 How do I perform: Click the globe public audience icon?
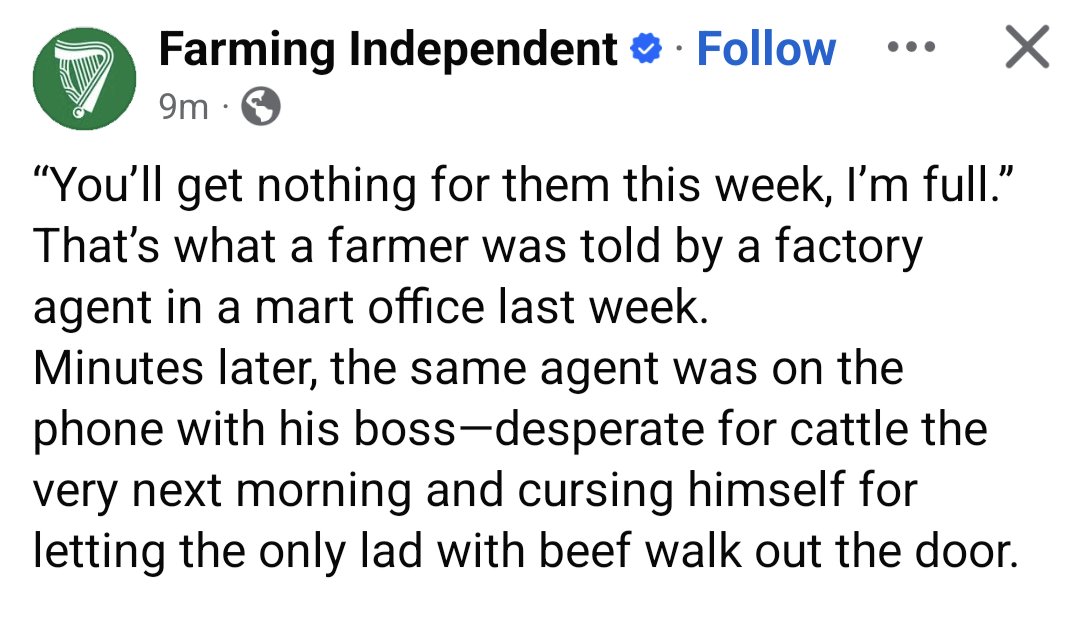click(262, 106)
